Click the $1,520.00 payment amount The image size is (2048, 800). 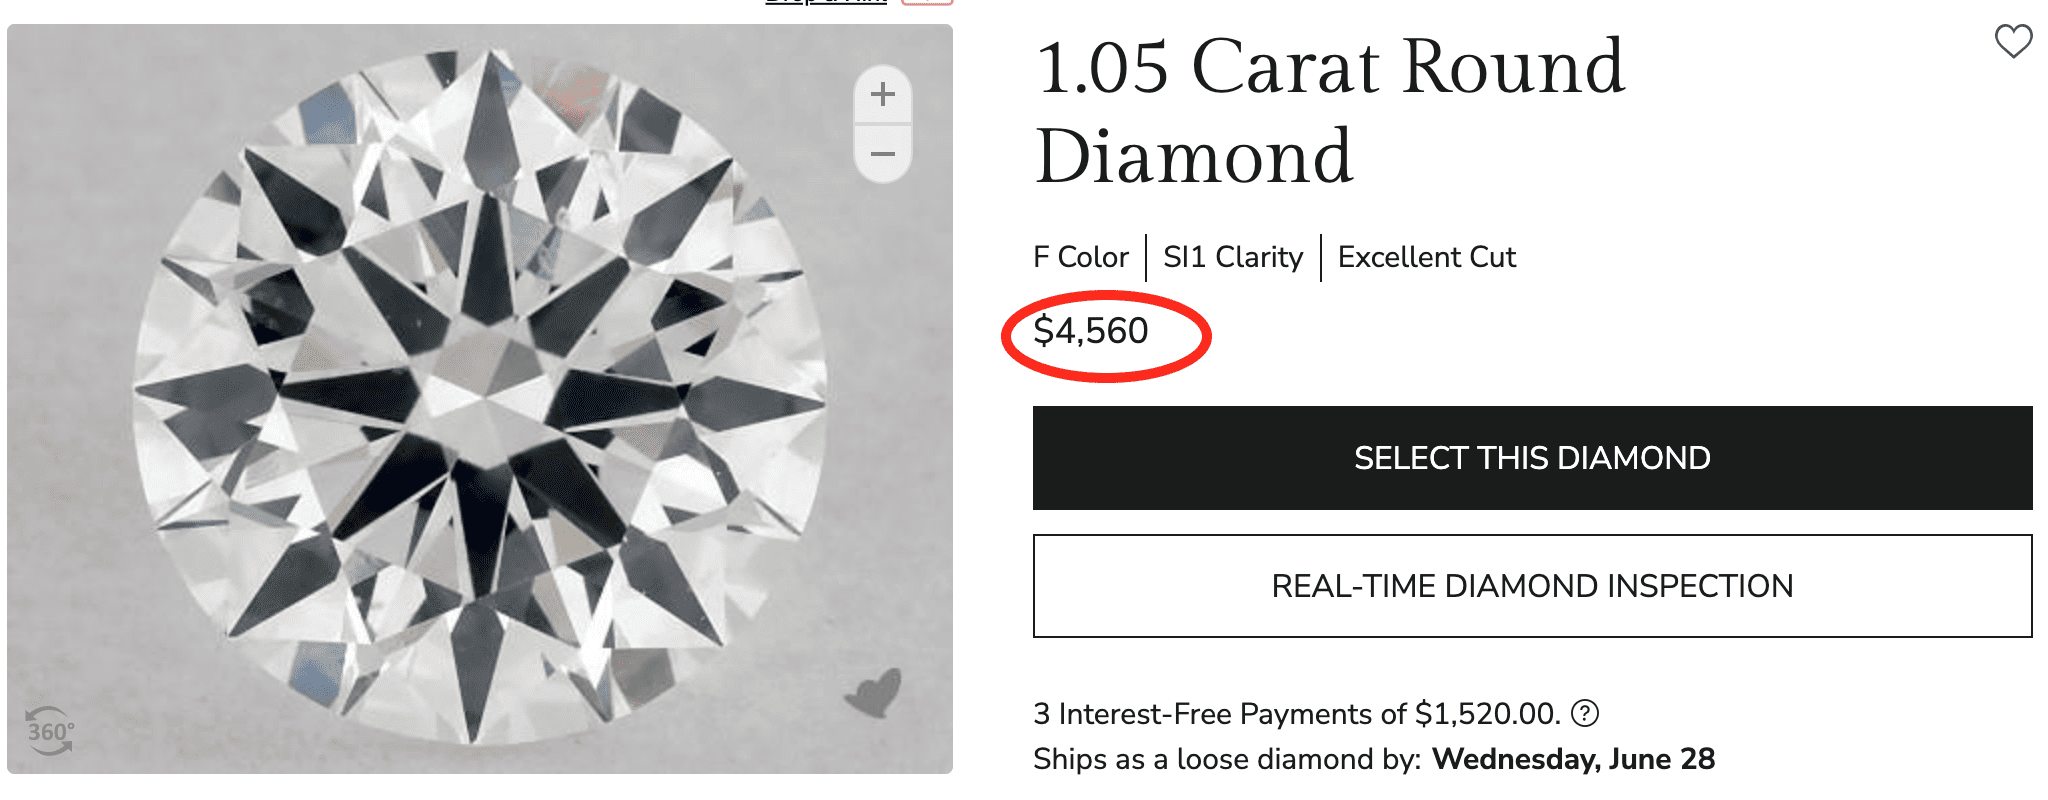(x=1486, y=714)
